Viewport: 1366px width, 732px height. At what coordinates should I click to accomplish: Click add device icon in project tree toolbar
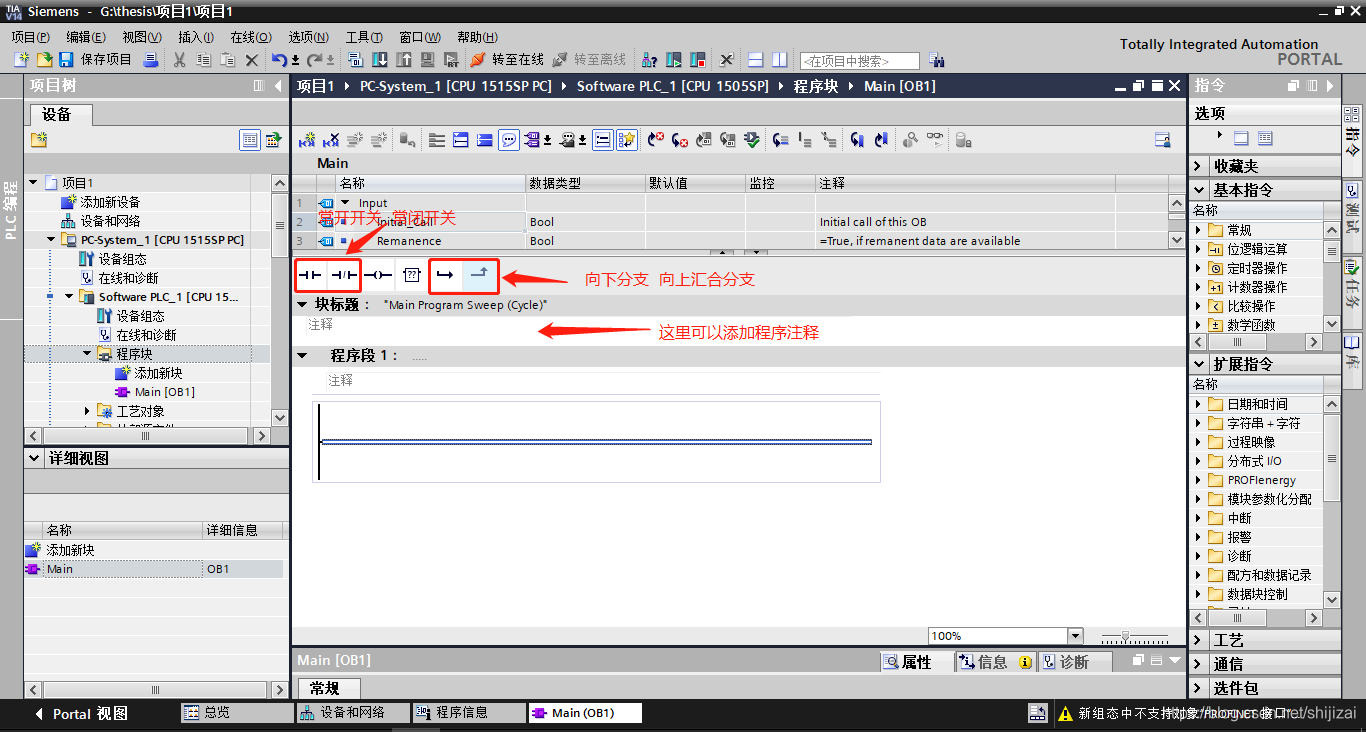tap(39, 140)
